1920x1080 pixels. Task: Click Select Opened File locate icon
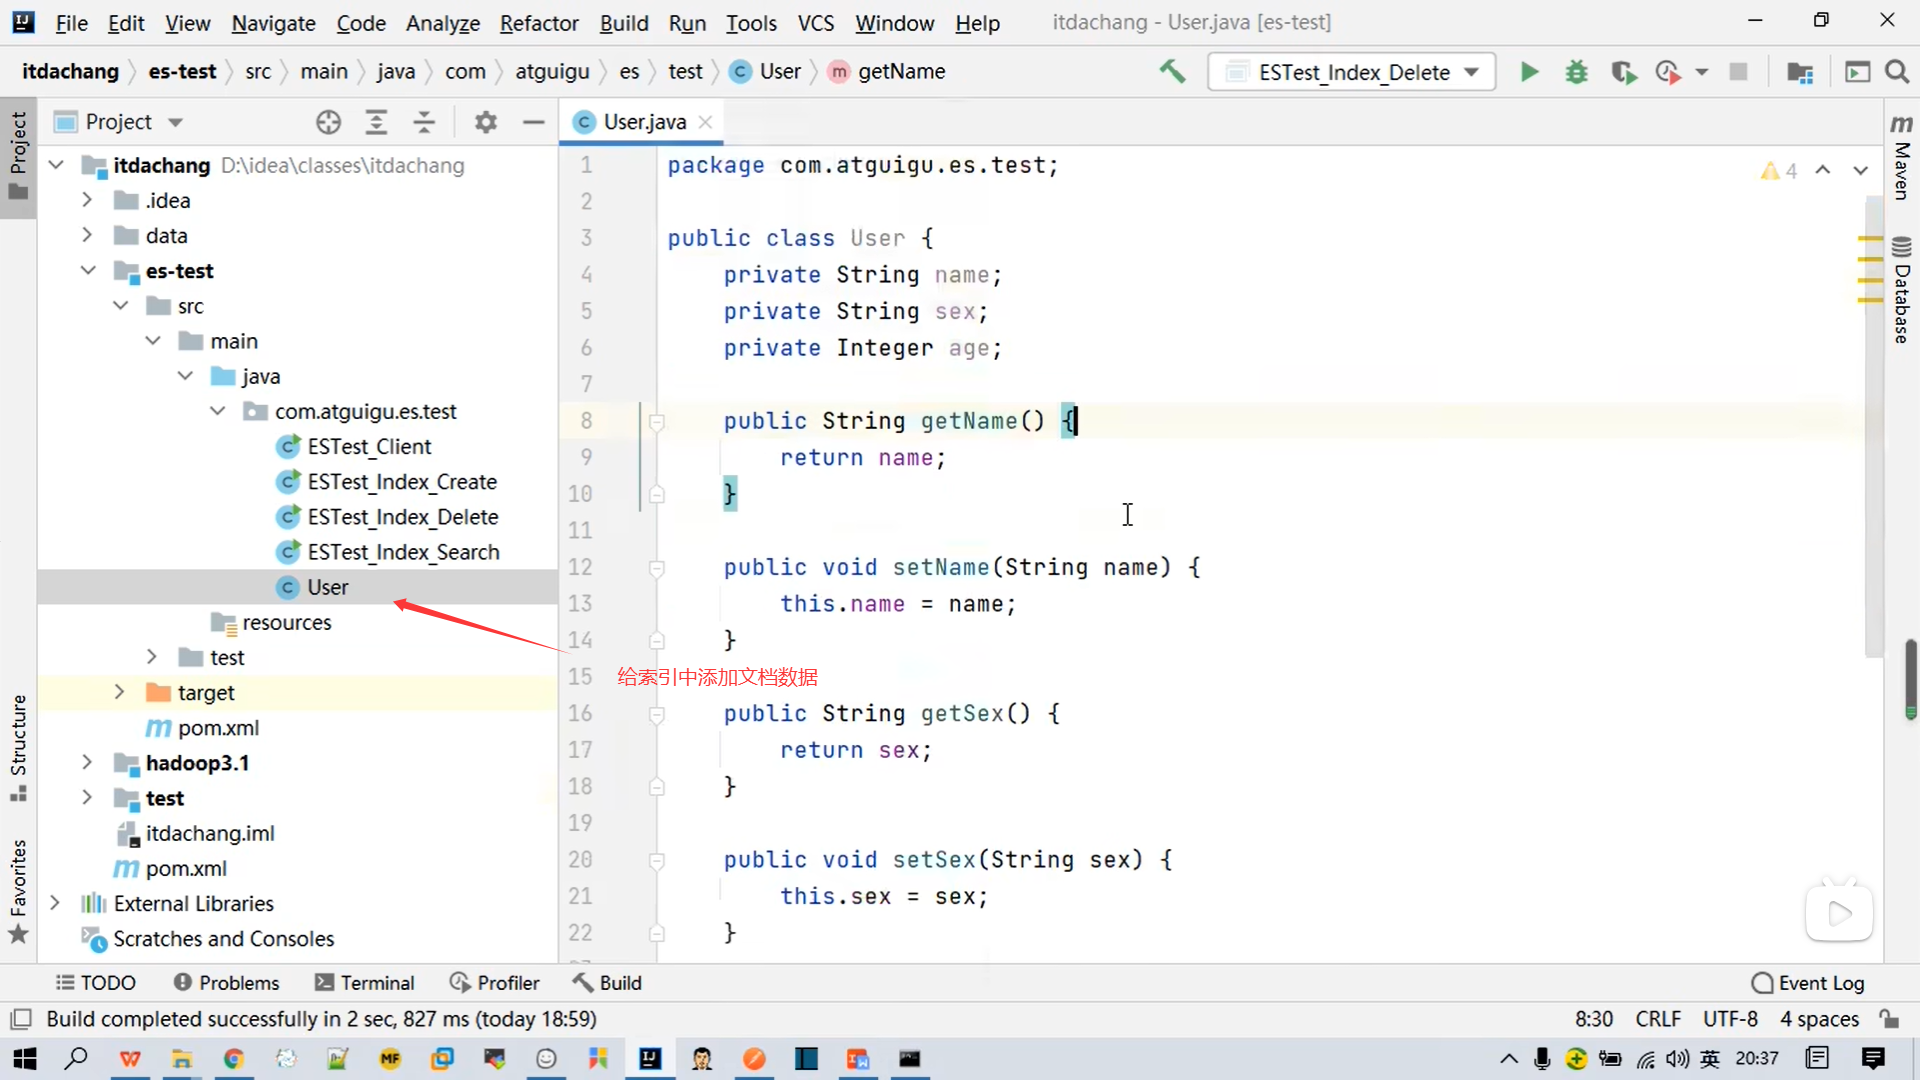click(x=328, y=122)
